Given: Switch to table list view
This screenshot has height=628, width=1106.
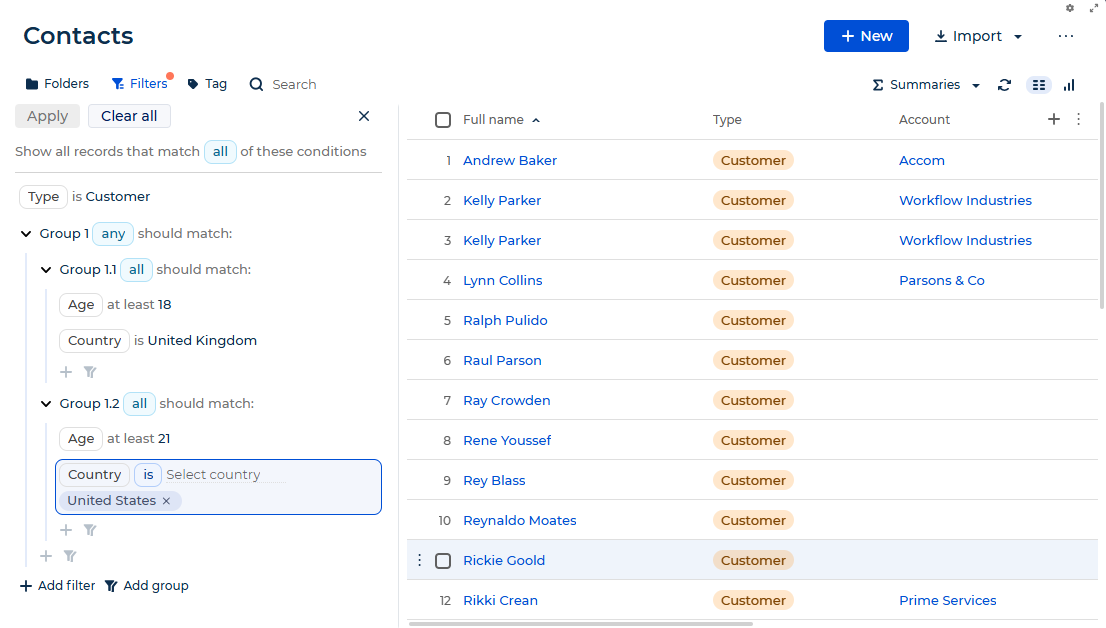Looking at the screenshot, I should (x=1039, y=85).
